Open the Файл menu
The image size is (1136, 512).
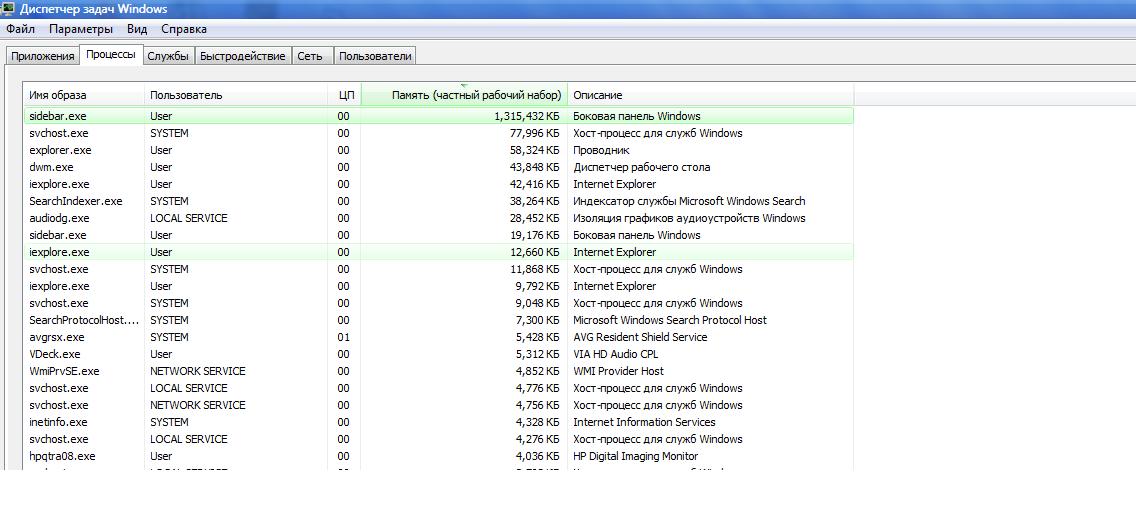20,30
